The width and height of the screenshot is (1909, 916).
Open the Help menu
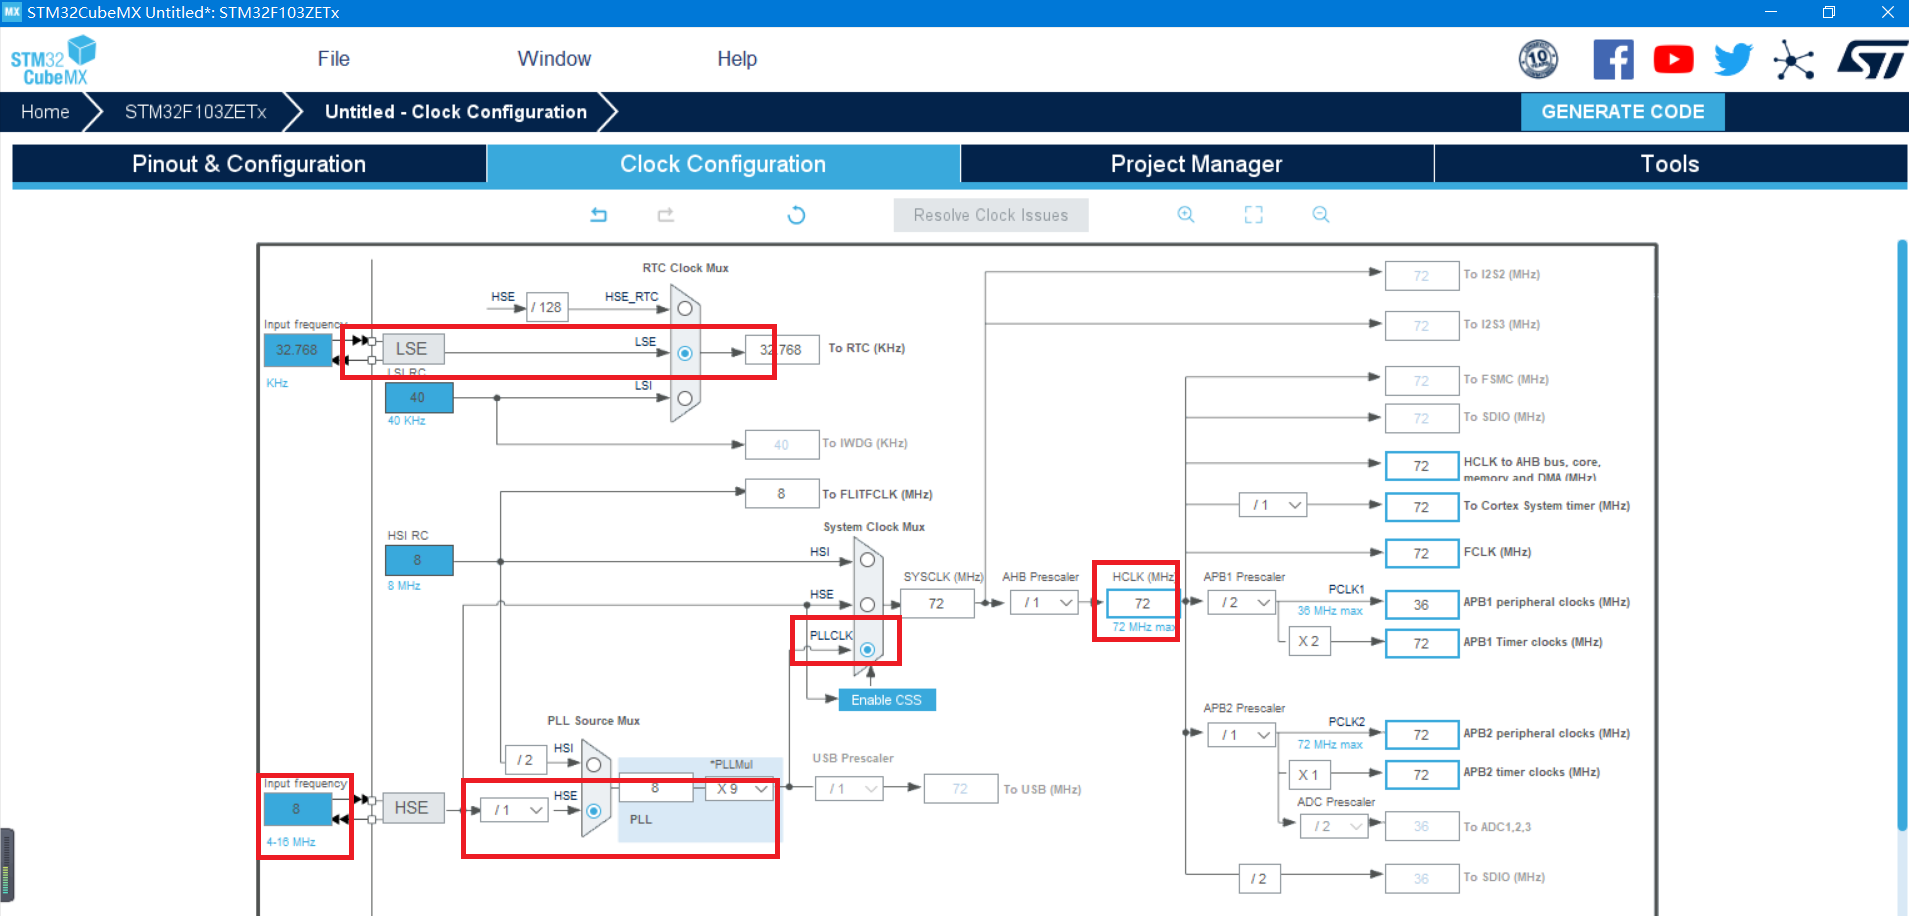tap(737, 59)
